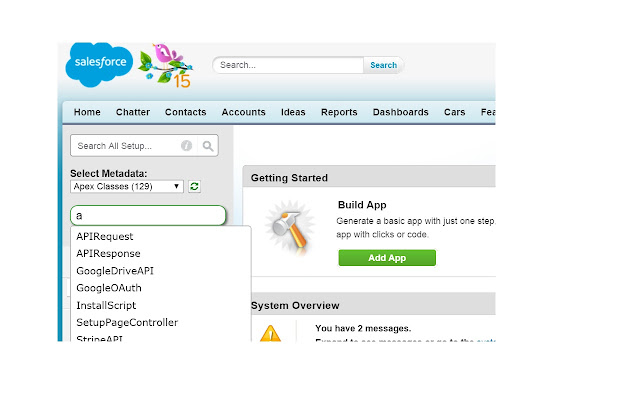Image resolution: width=640 pixels, height=400 pixels.
Task: Click the metadata filter box containing 'a'
Action: 148,216
